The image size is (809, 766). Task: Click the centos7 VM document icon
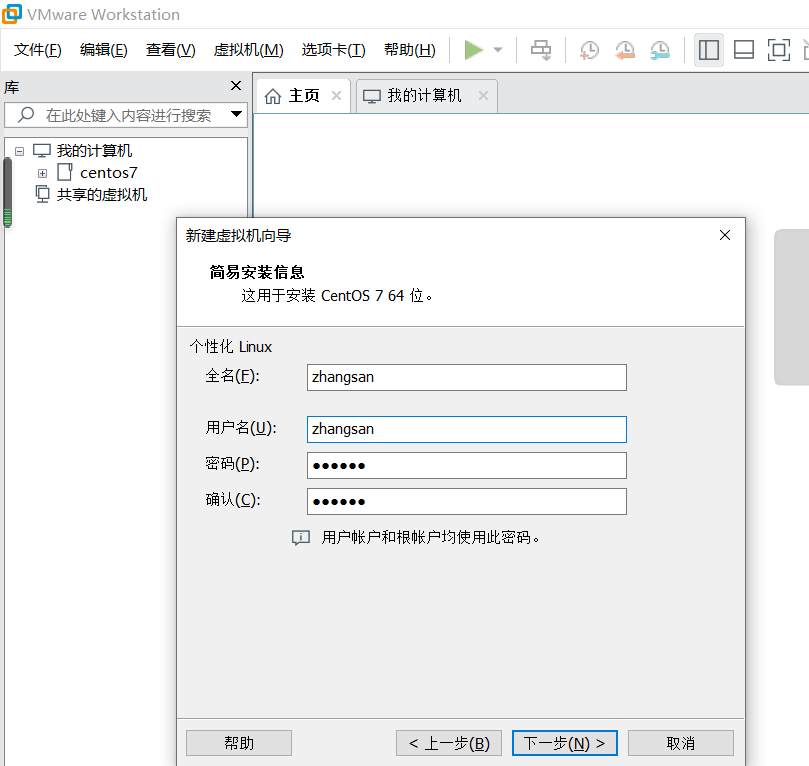64,172
